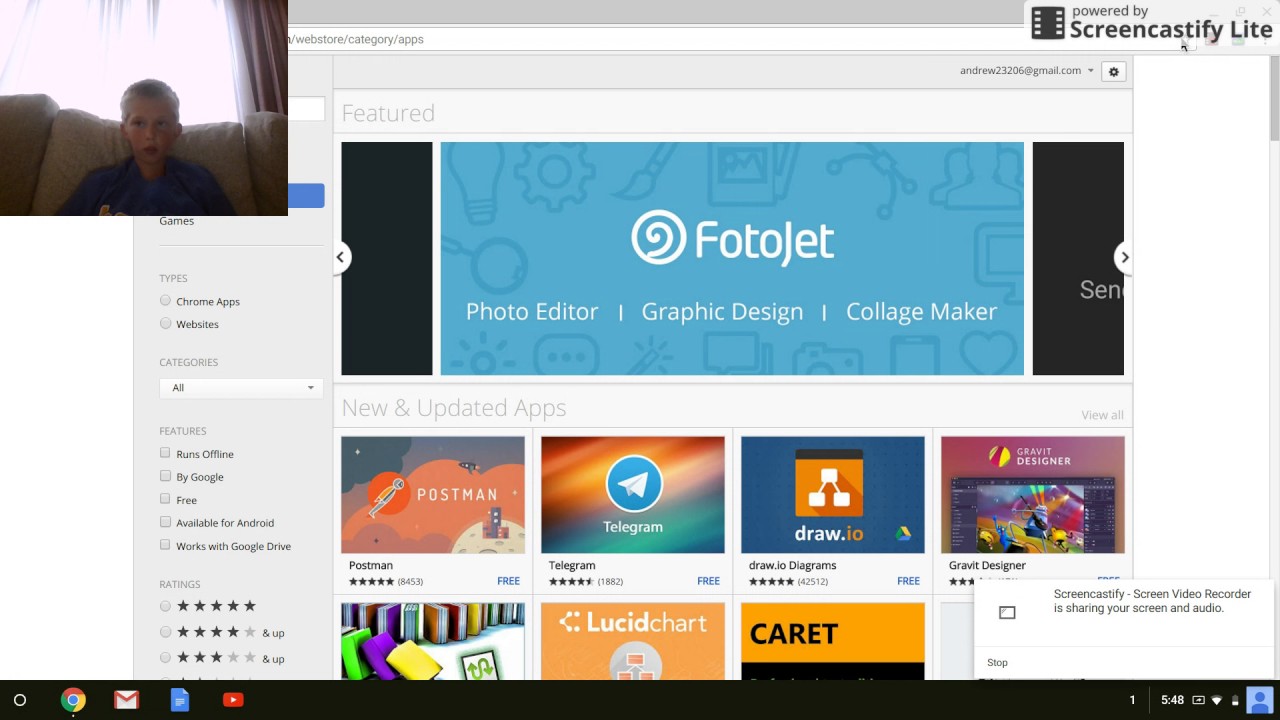Select the Websites type radio
1280x720 pixels.
click(165, 323)
